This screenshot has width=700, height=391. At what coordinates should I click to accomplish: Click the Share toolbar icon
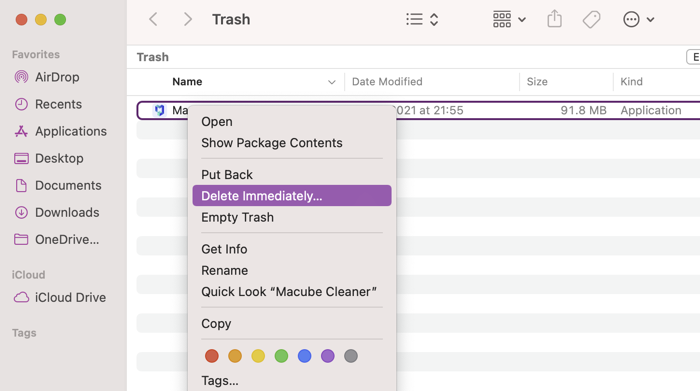(x=554, y=19)
